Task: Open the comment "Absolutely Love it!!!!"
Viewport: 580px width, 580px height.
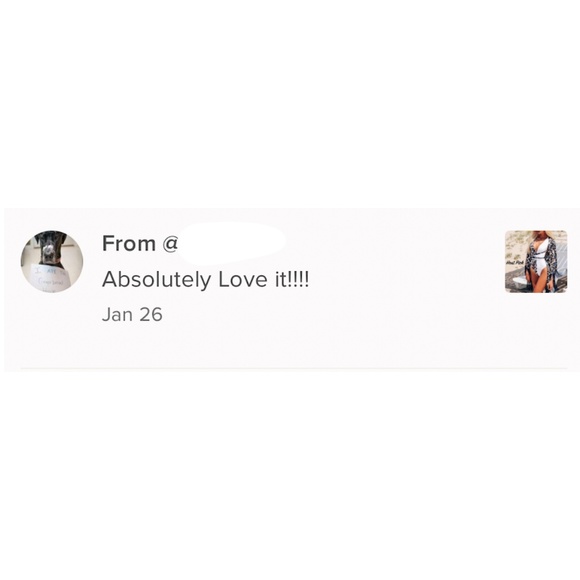Action: (x=205, y=279)
